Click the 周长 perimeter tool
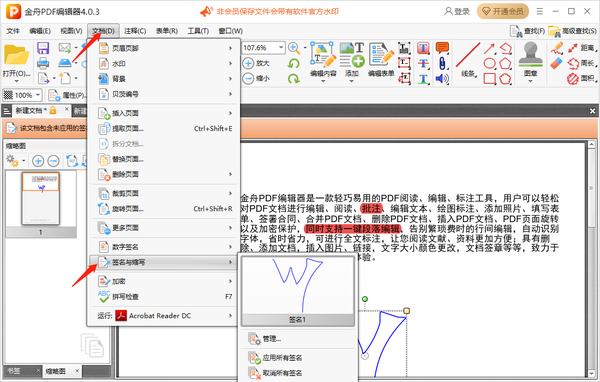Viewport: 600px width, 382px height. tap(582, 63)
